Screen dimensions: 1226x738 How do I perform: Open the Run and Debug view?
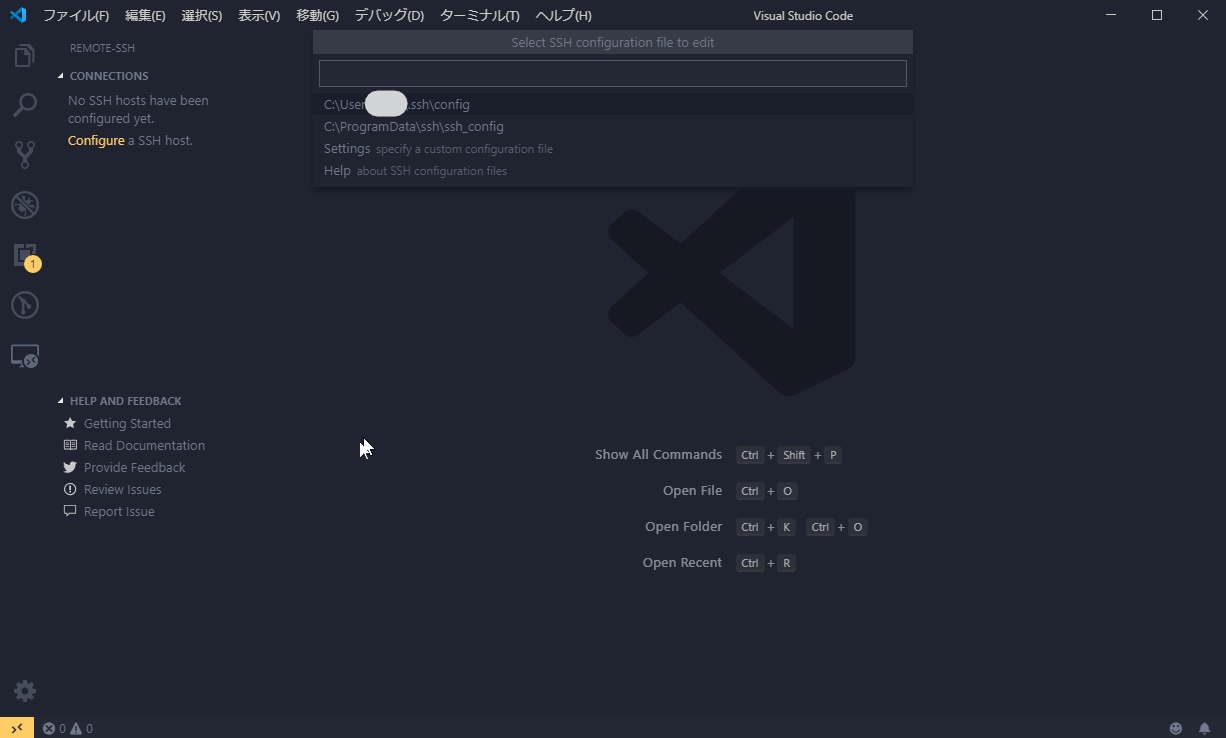coord(24,205)
